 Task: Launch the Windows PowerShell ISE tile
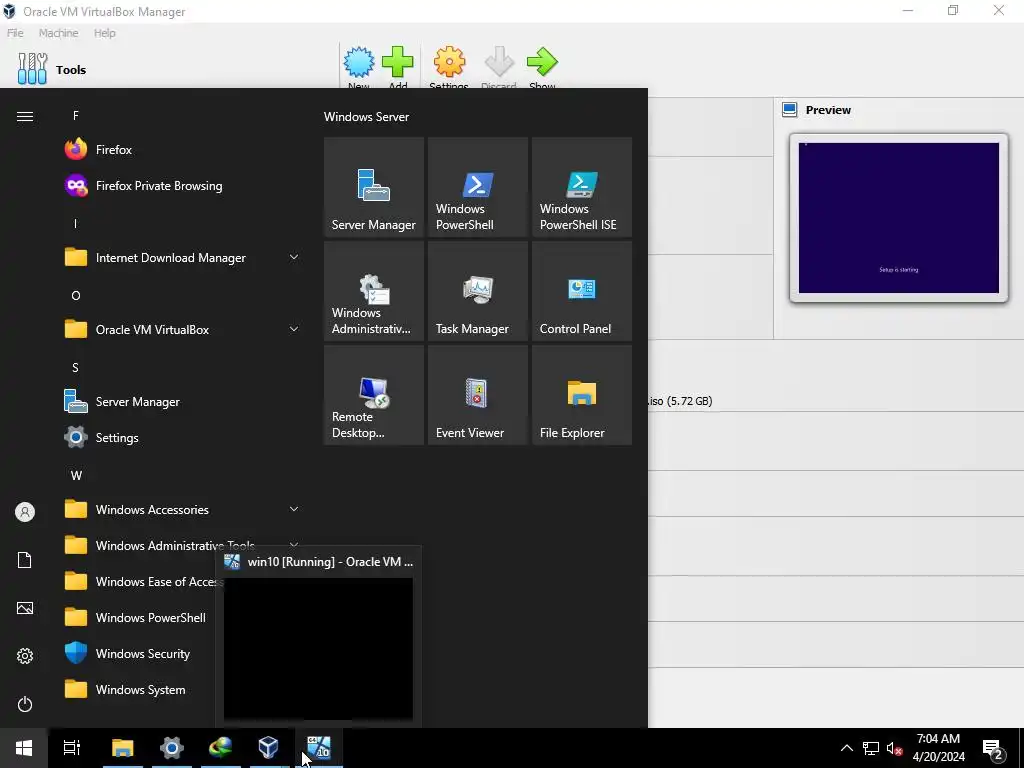pos(581,187)
